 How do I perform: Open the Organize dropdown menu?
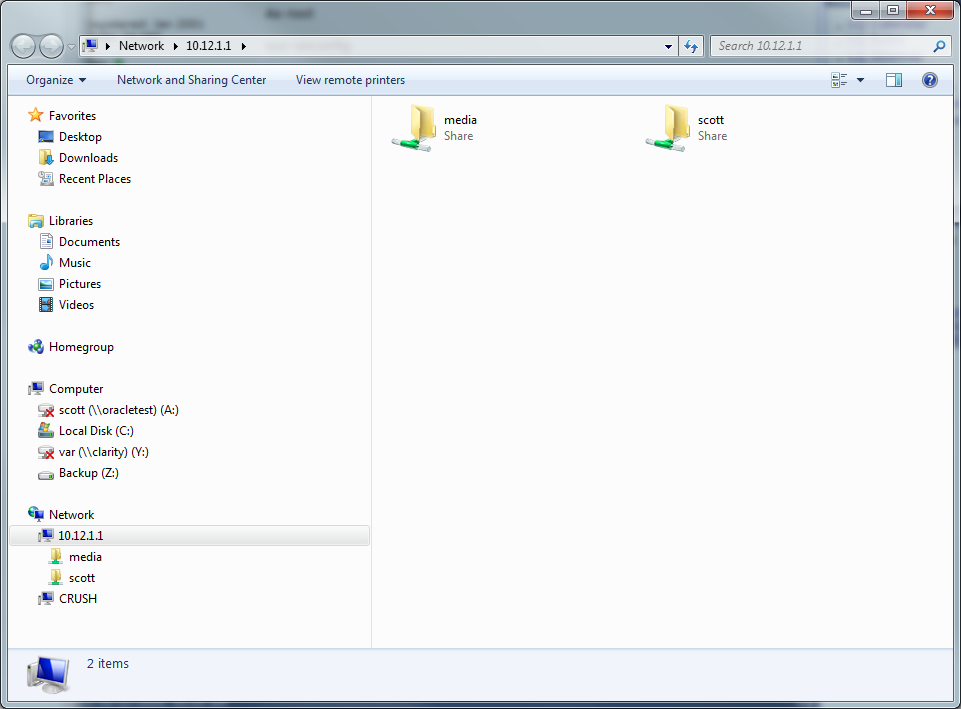click(x=56, y=80)
